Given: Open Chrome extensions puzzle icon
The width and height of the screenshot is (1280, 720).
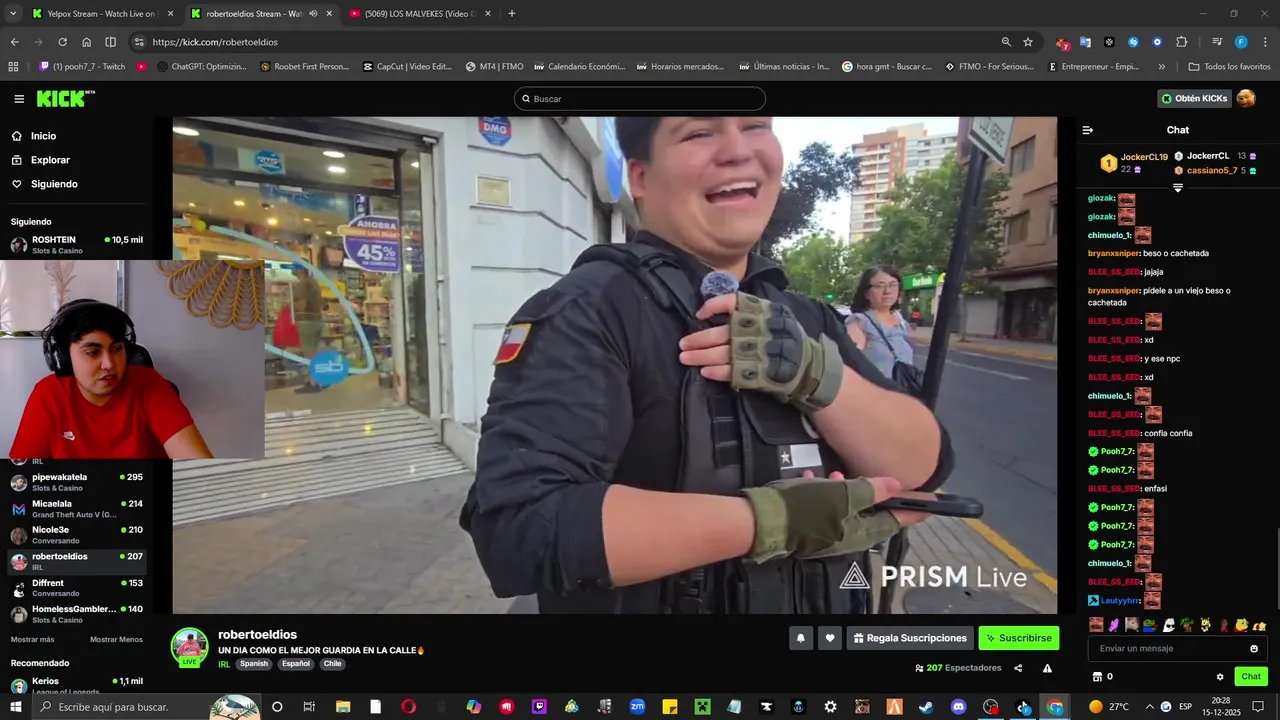Looking at the screenshot, I should (x=1181, y=42).
